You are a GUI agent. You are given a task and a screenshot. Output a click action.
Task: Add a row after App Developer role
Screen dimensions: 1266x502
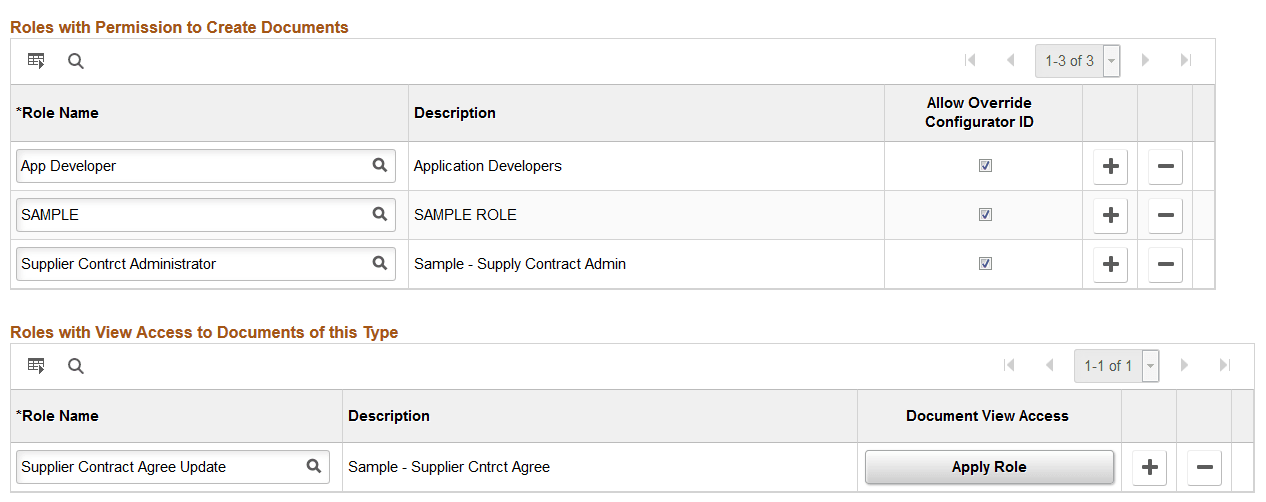point(1110,167)
